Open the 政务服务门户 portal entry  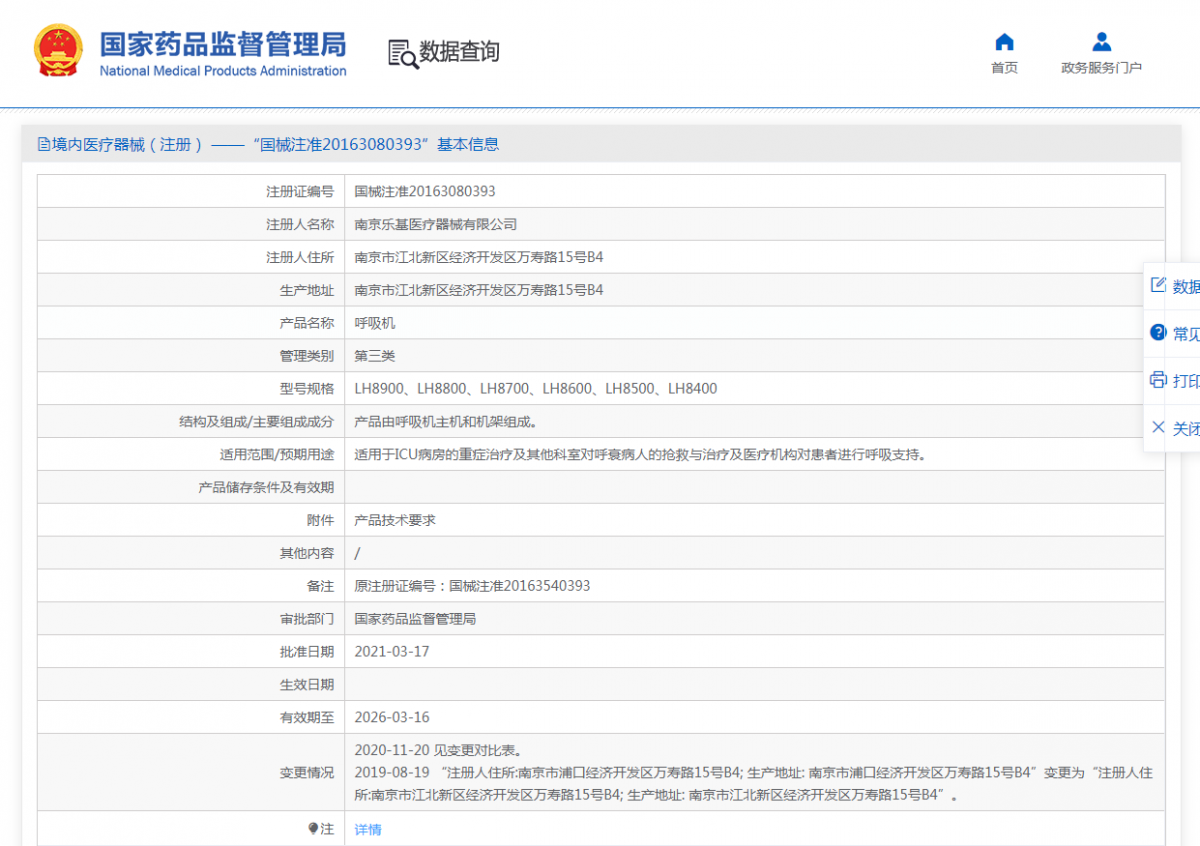tap(1100, 67)
